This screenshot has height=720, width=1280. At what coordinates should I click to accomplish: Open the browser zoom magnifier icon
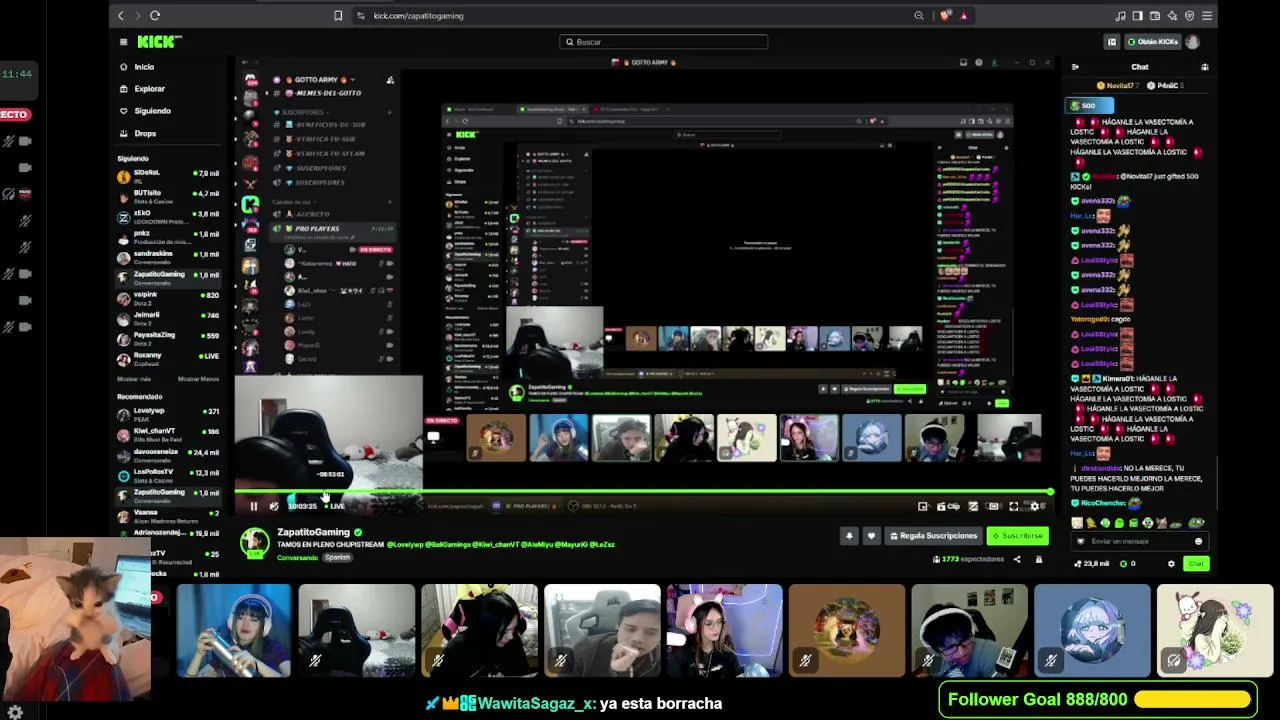click(x=918, y=16)
